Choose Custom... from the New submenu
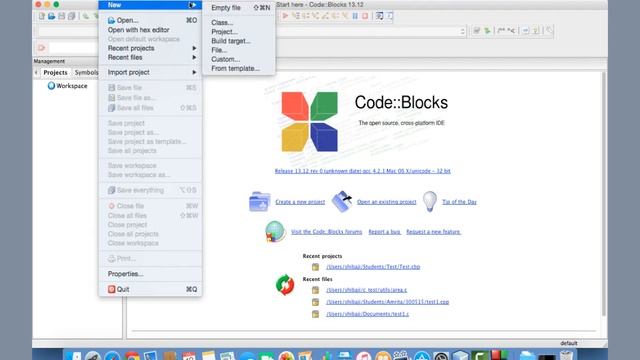Viewport: 640px width, 360px height. tap(239, 59)
